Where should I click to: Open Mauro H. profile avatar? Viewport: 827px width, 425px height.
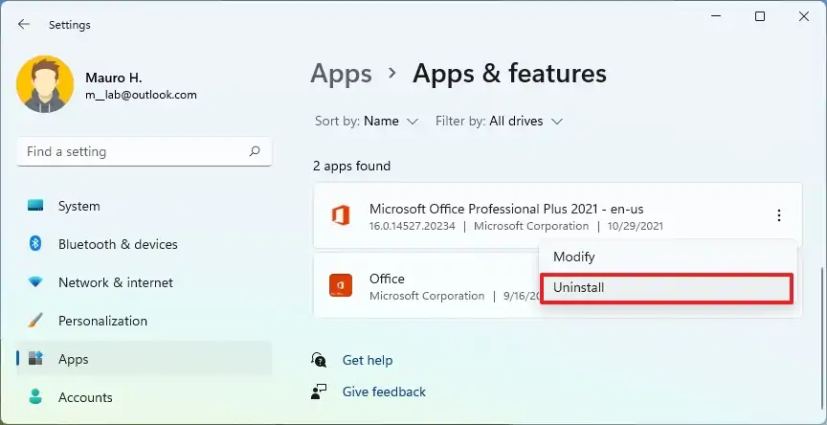coord(45,84)
